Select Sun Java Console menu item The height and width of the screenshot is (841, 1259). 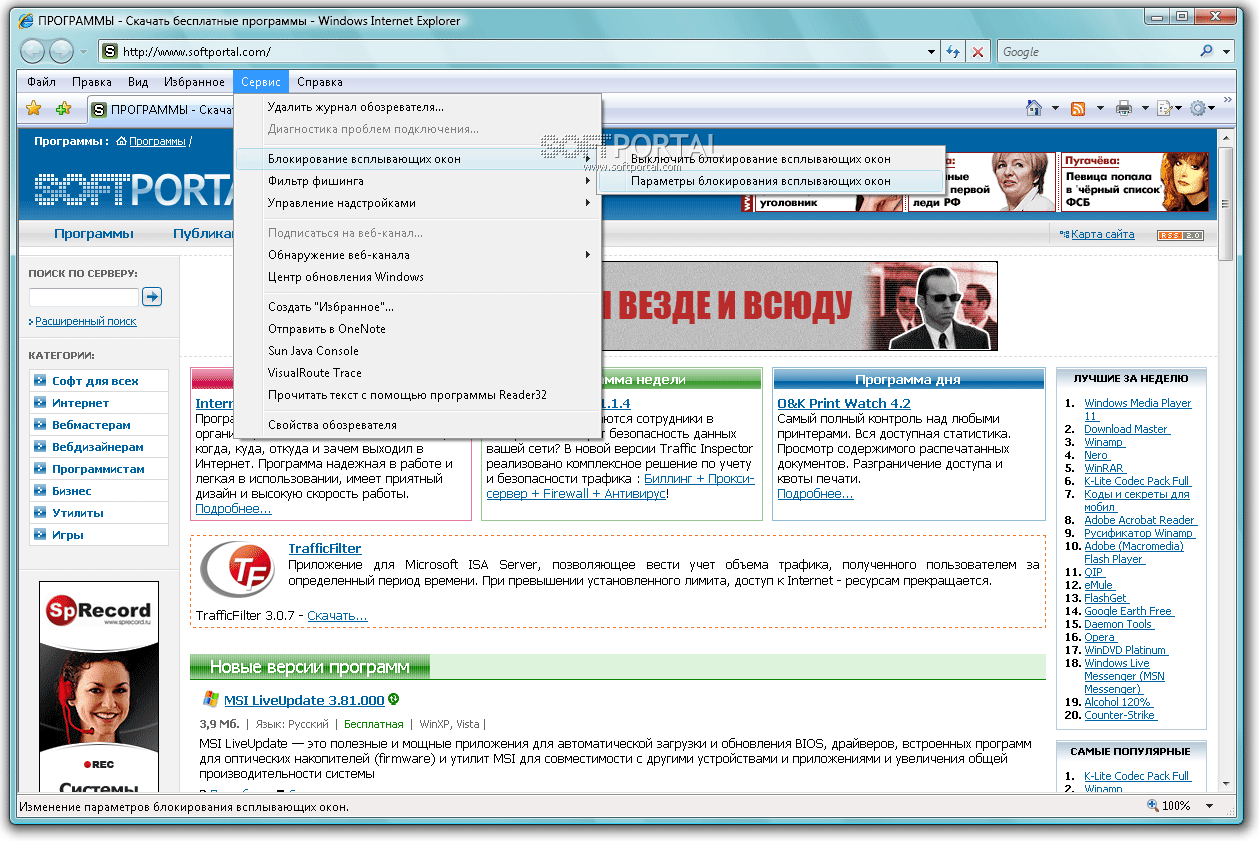[418, 351]
